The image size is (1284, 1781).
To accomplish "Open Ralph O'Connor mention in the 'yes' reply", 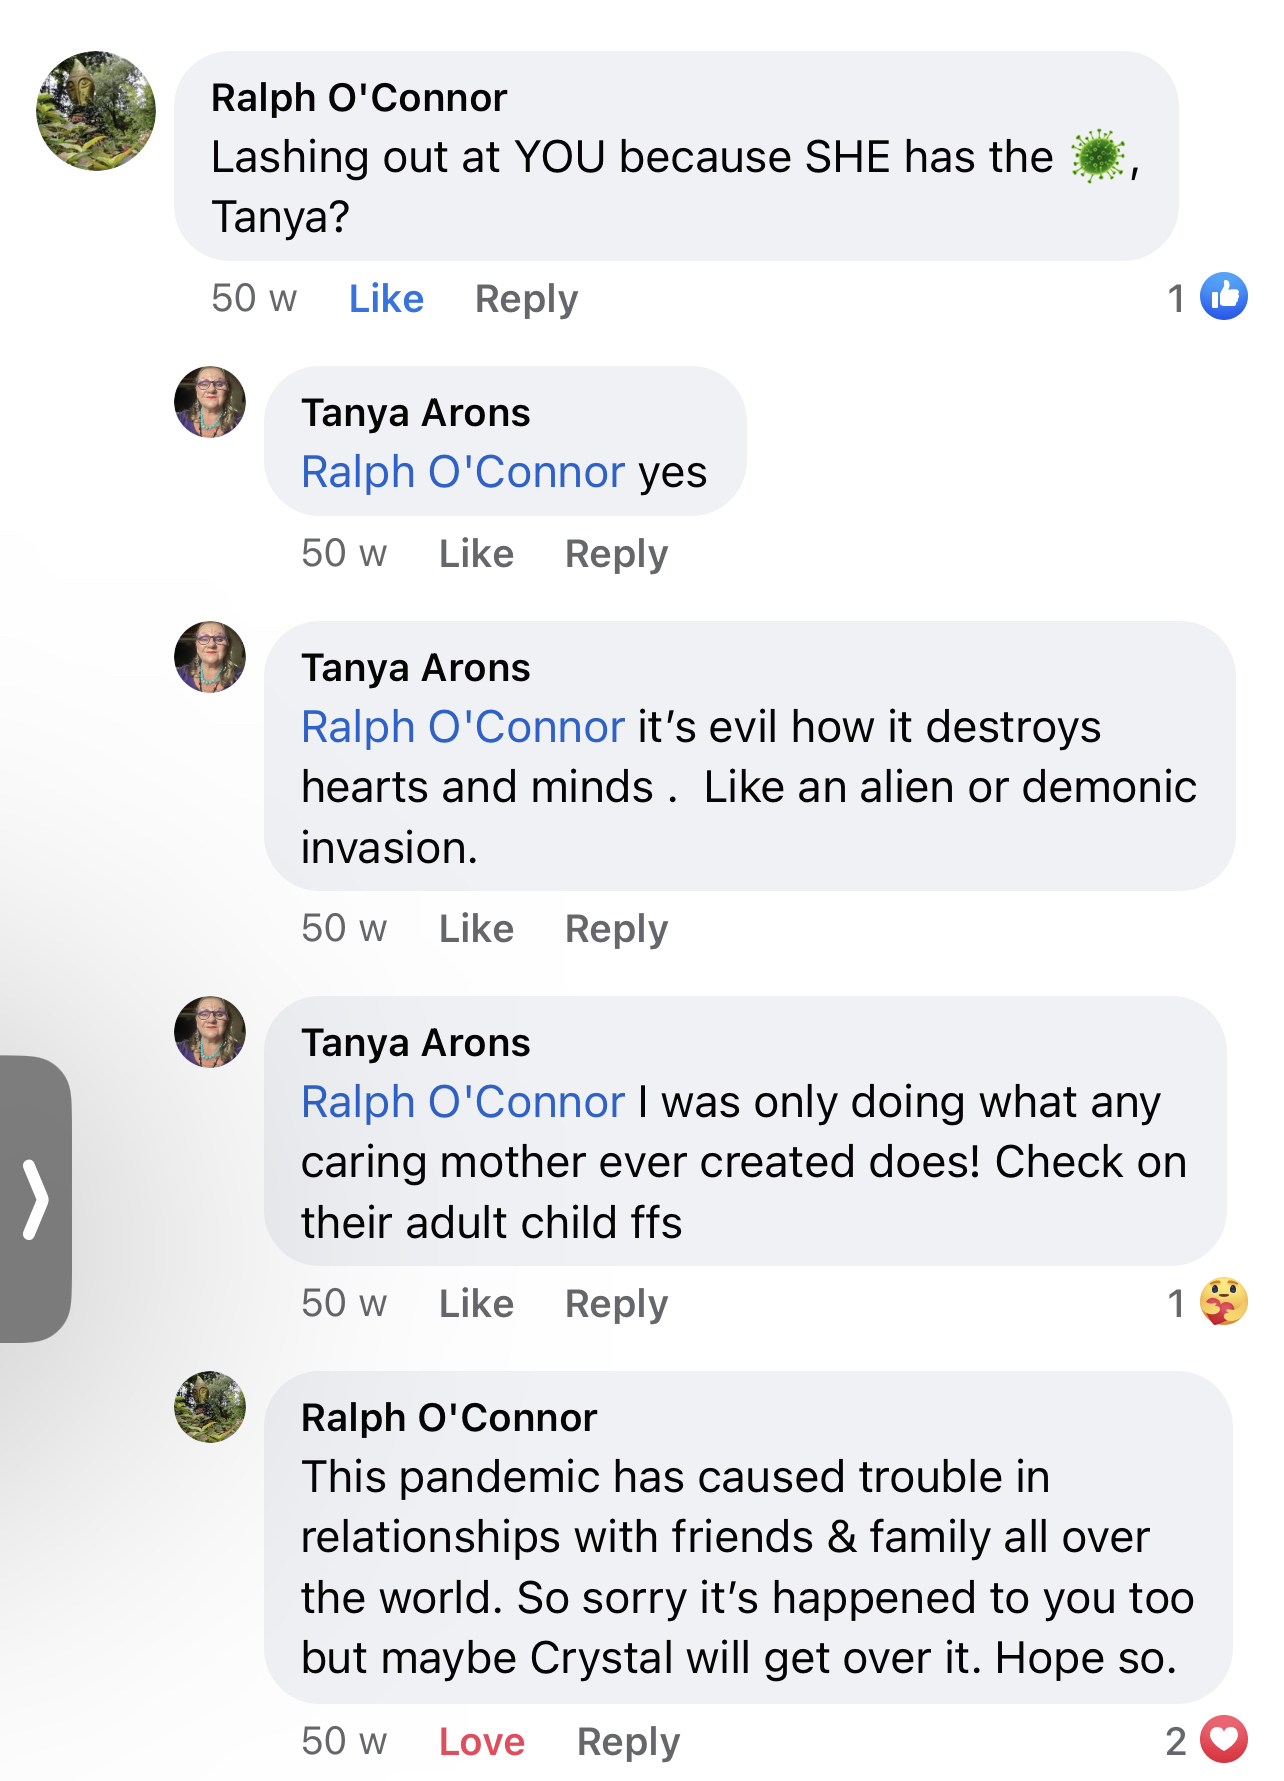I will [x=463, y=472].
